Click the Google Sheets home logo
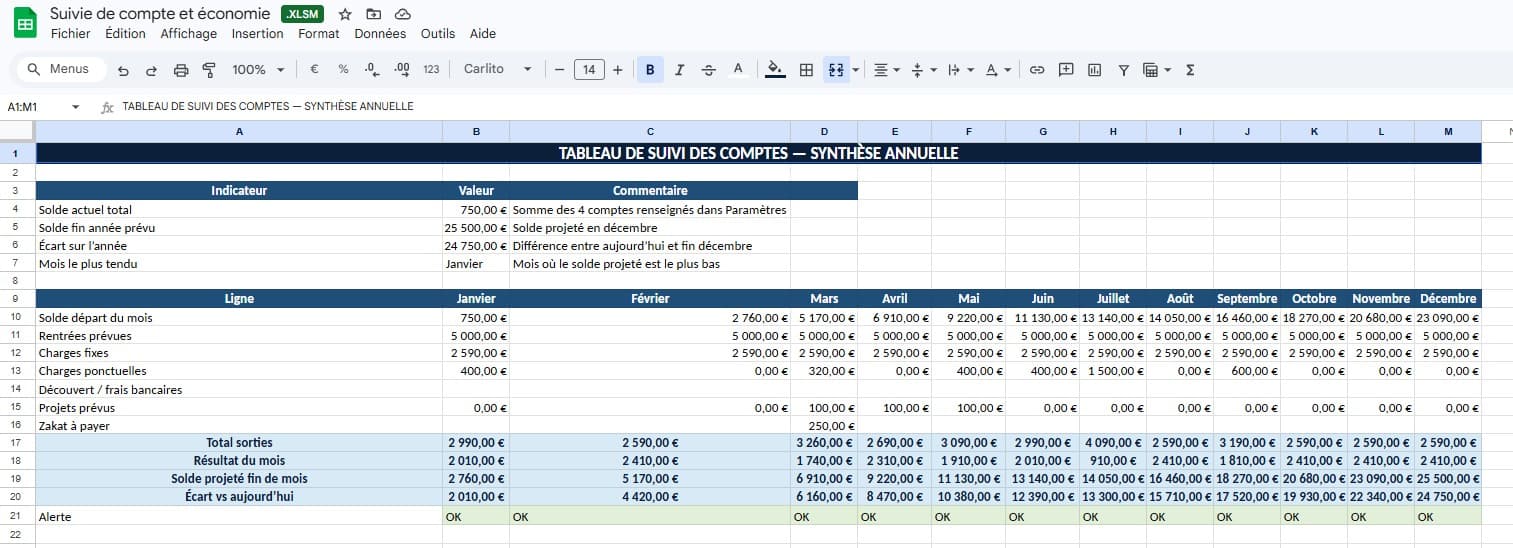 pos(25,22)
